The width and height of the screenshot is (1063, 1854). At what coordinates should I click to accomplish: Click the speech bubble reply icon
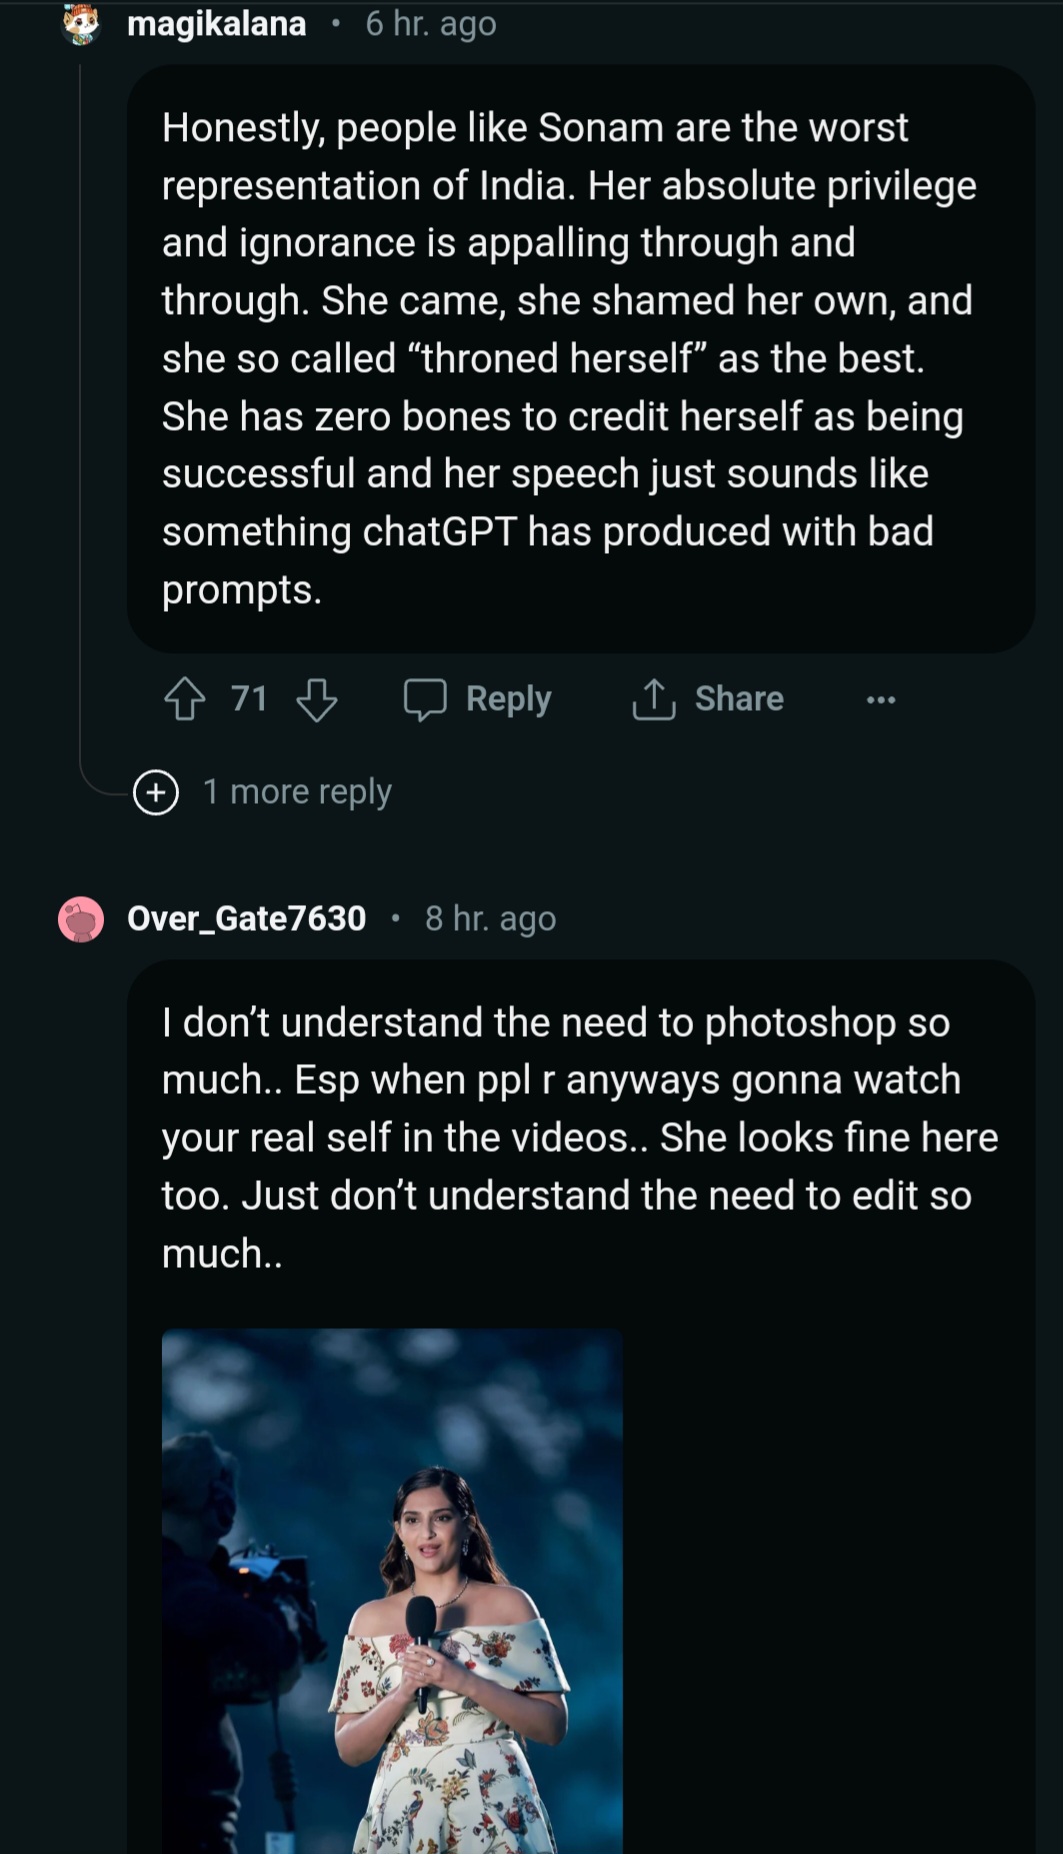coord(425,699)
